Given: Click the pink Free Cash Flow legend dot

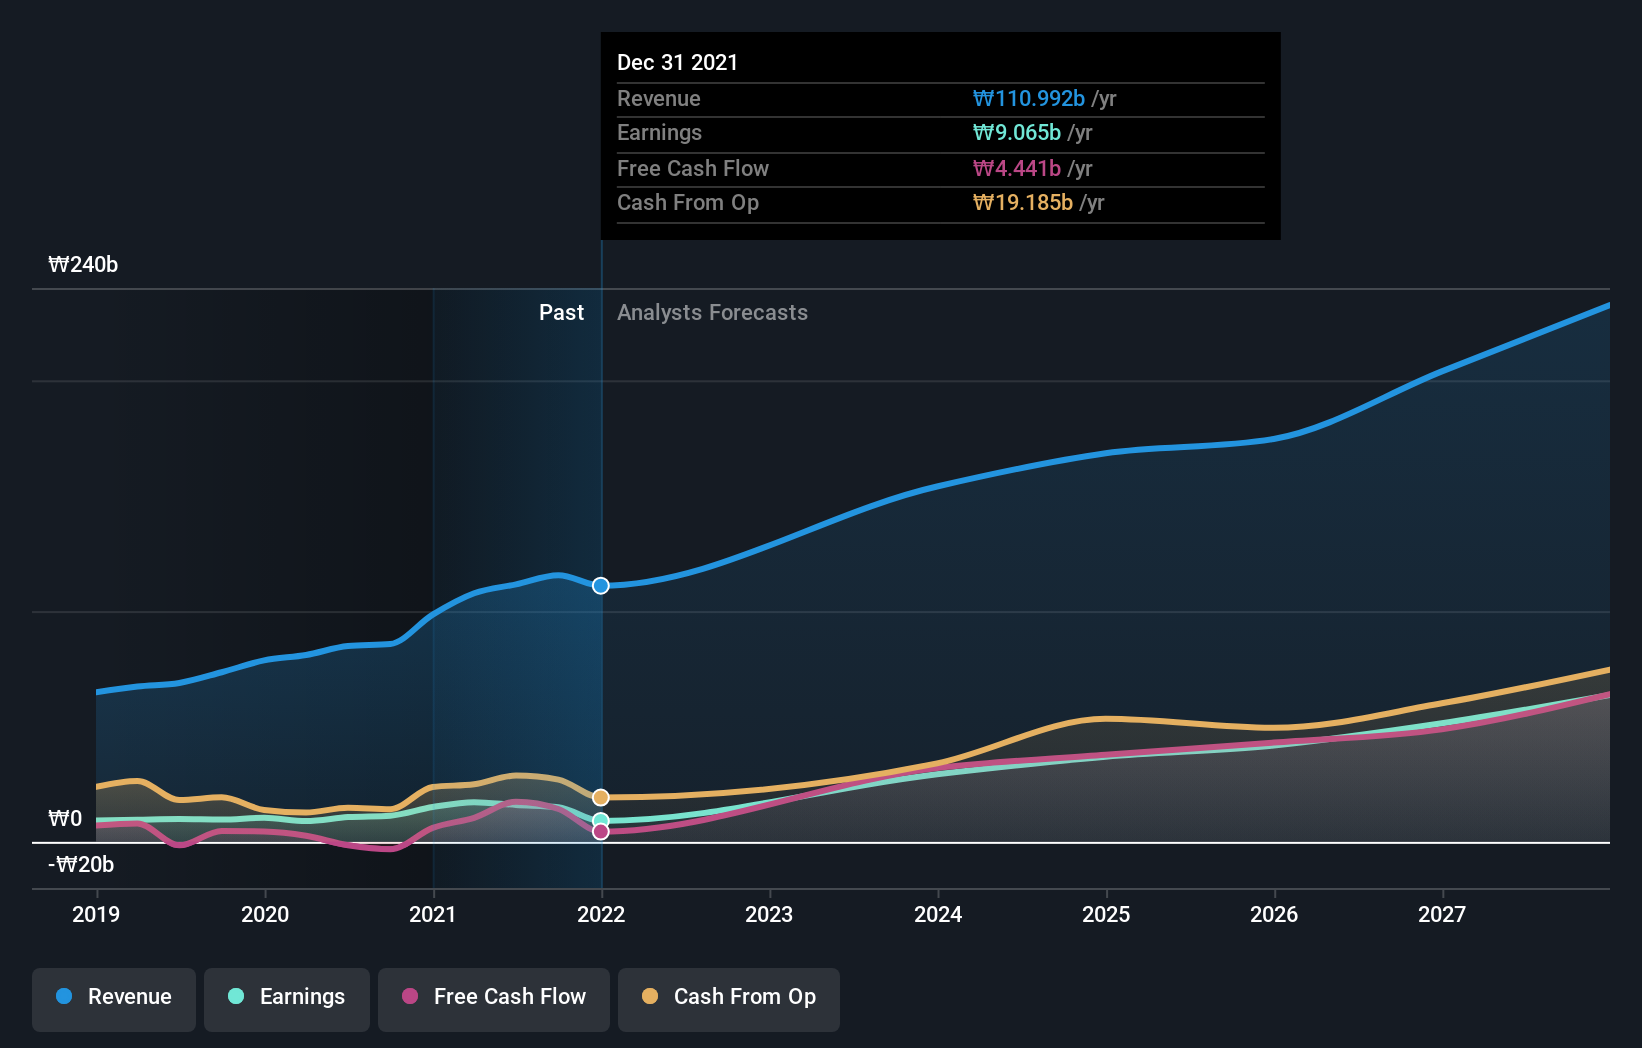Looking at the screenshot, I should [x=410, y=998].
